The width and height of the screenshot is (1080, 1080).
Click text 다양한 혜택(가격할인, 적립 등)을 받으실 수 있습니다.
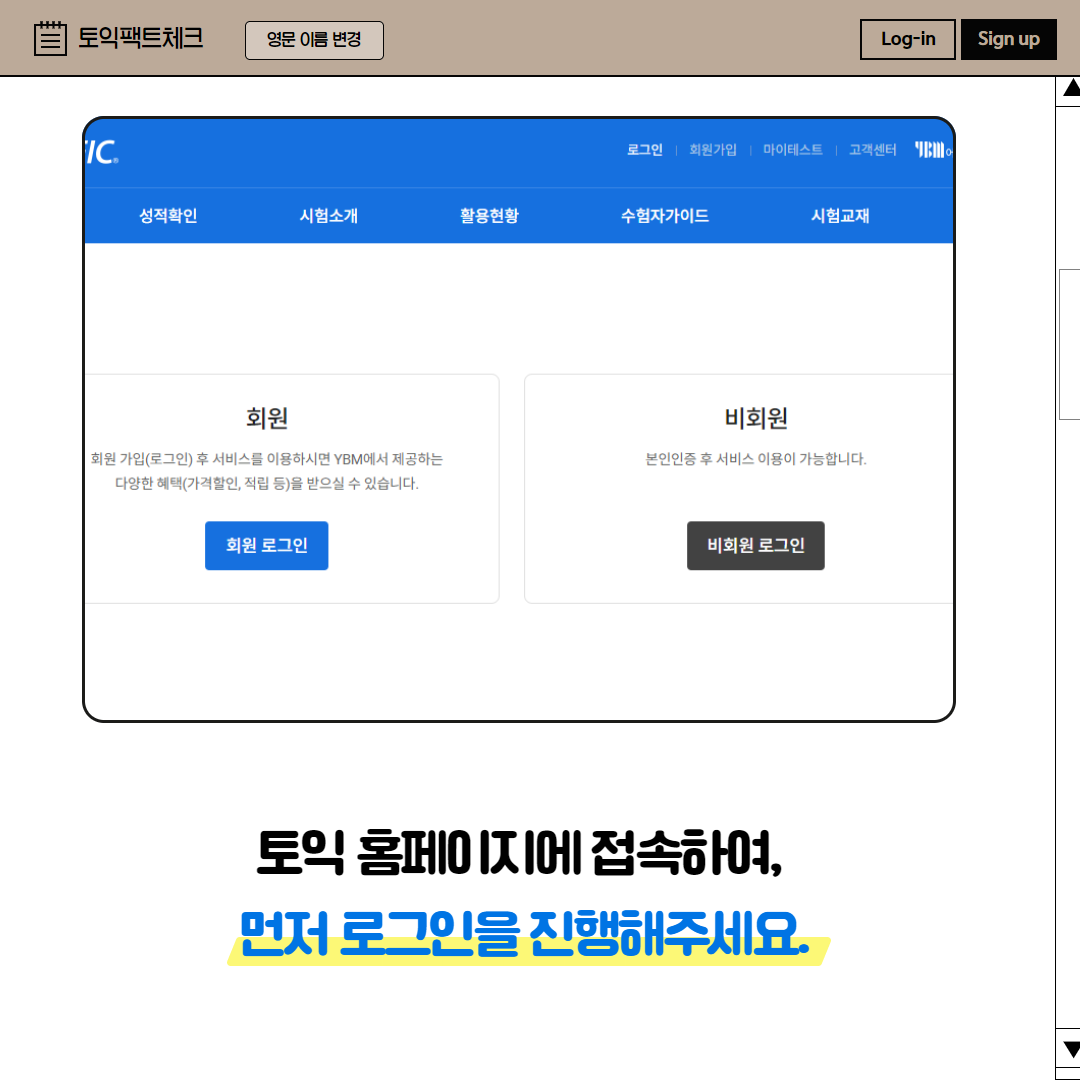click(267, 484)
